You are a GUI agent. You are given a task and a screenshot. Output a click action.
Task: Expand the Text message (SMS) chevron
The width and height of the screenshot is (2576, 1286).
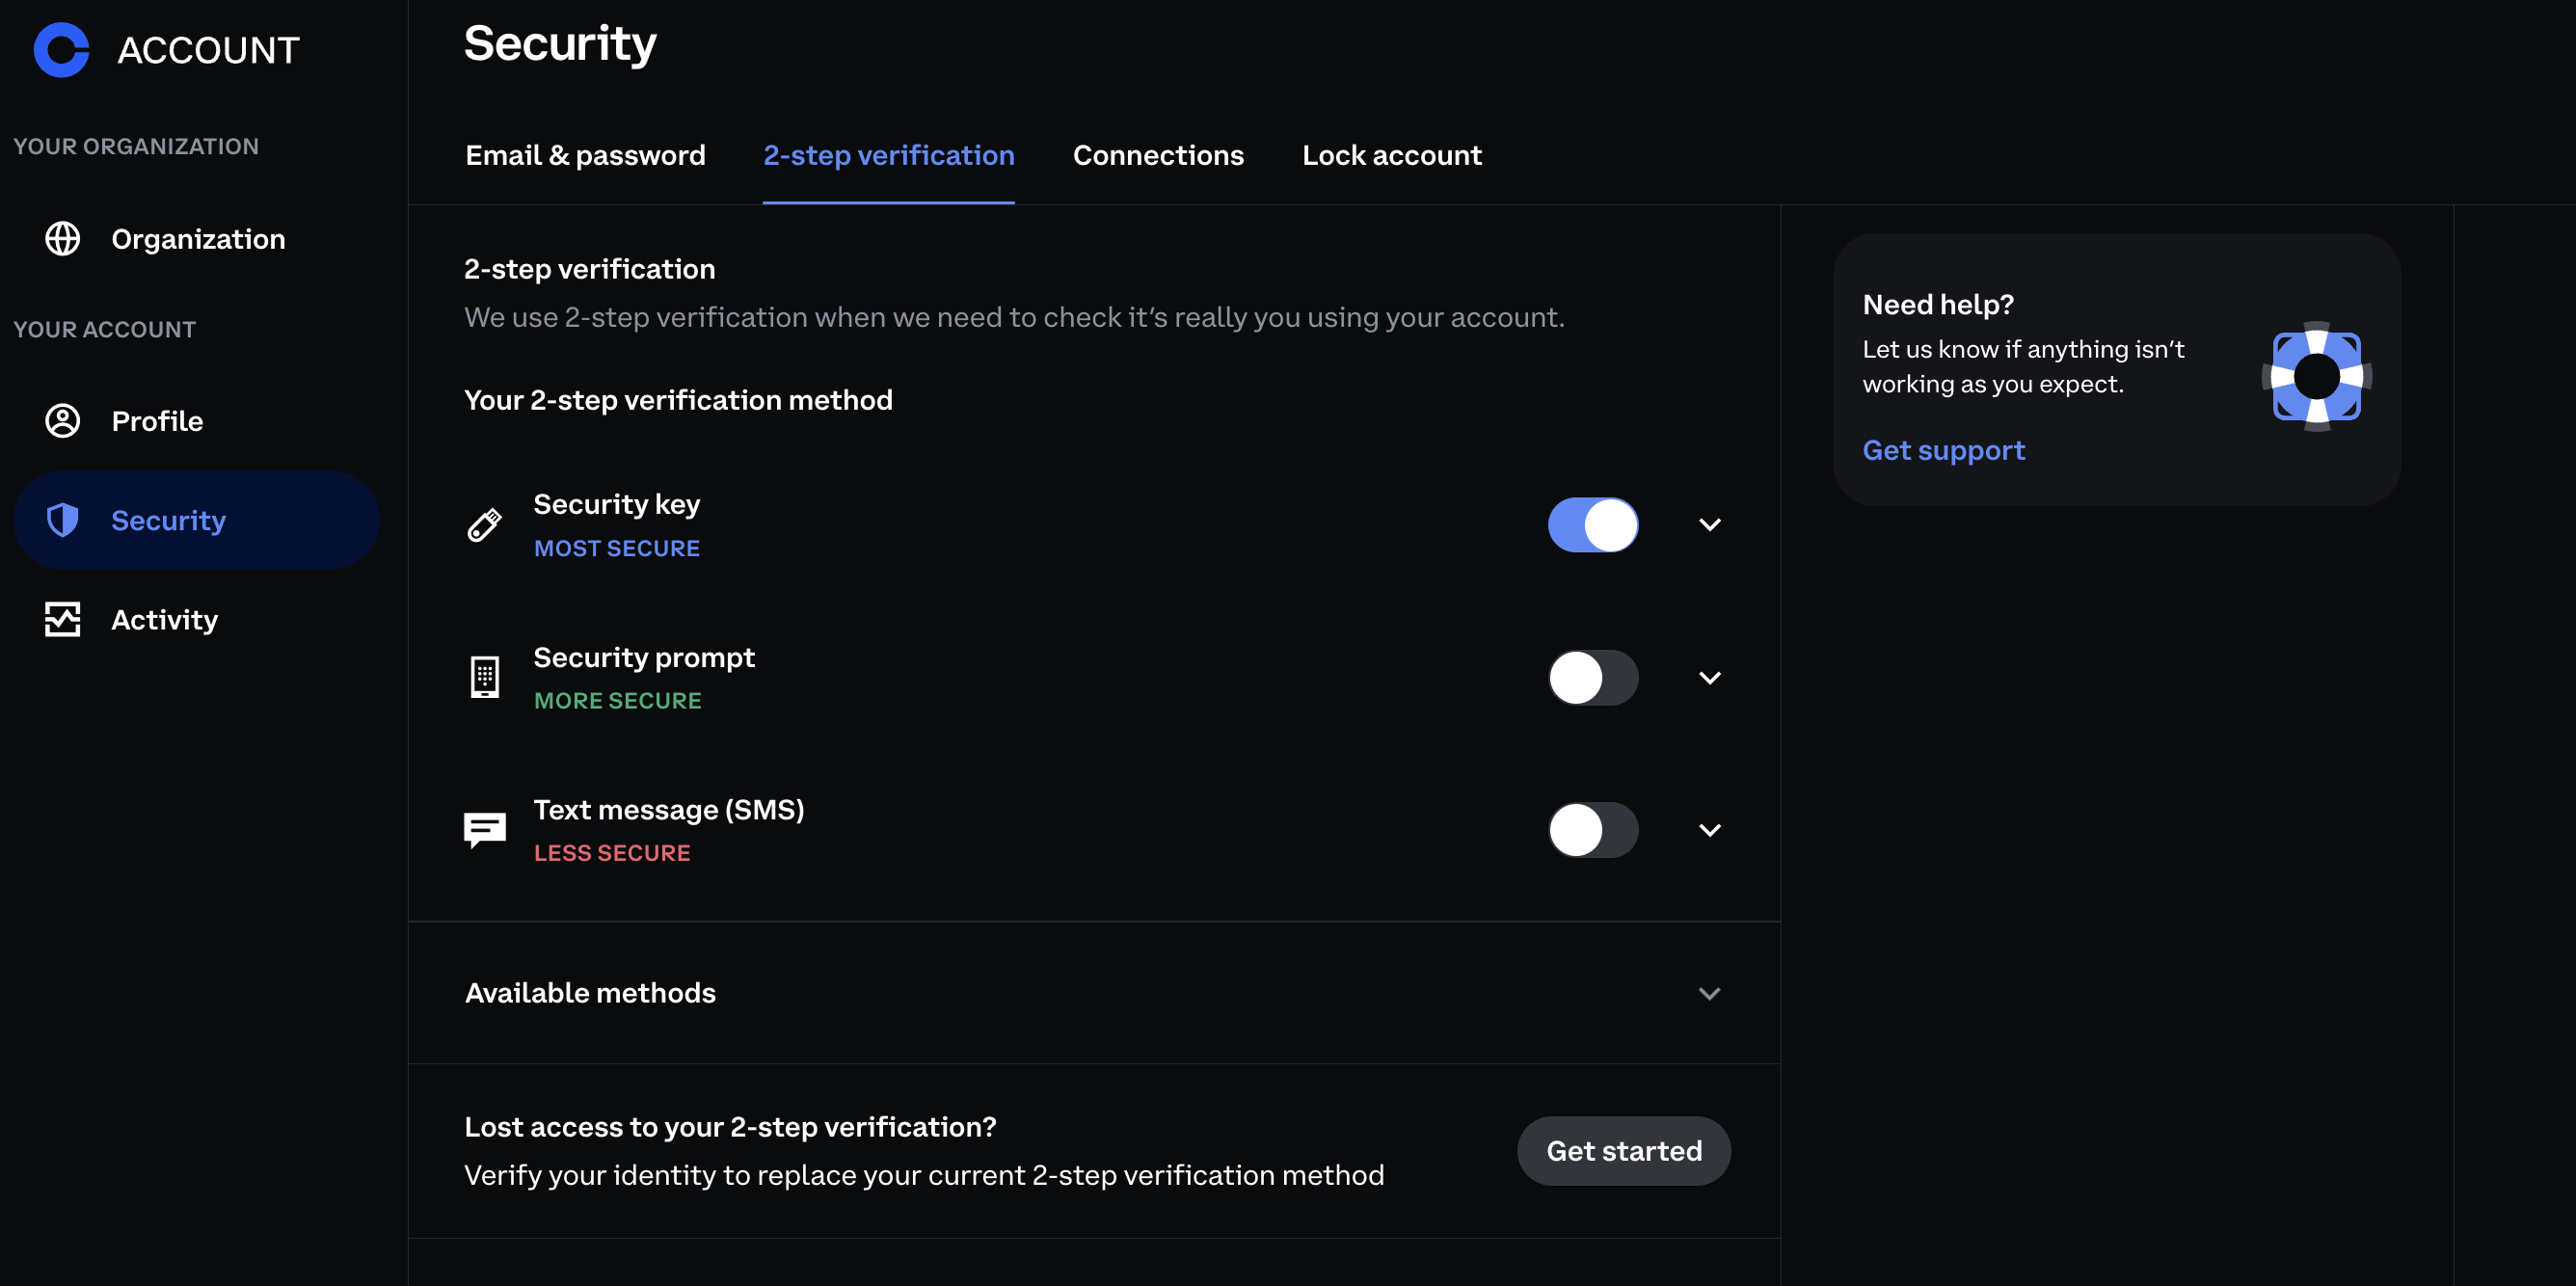coord(1709,829)
